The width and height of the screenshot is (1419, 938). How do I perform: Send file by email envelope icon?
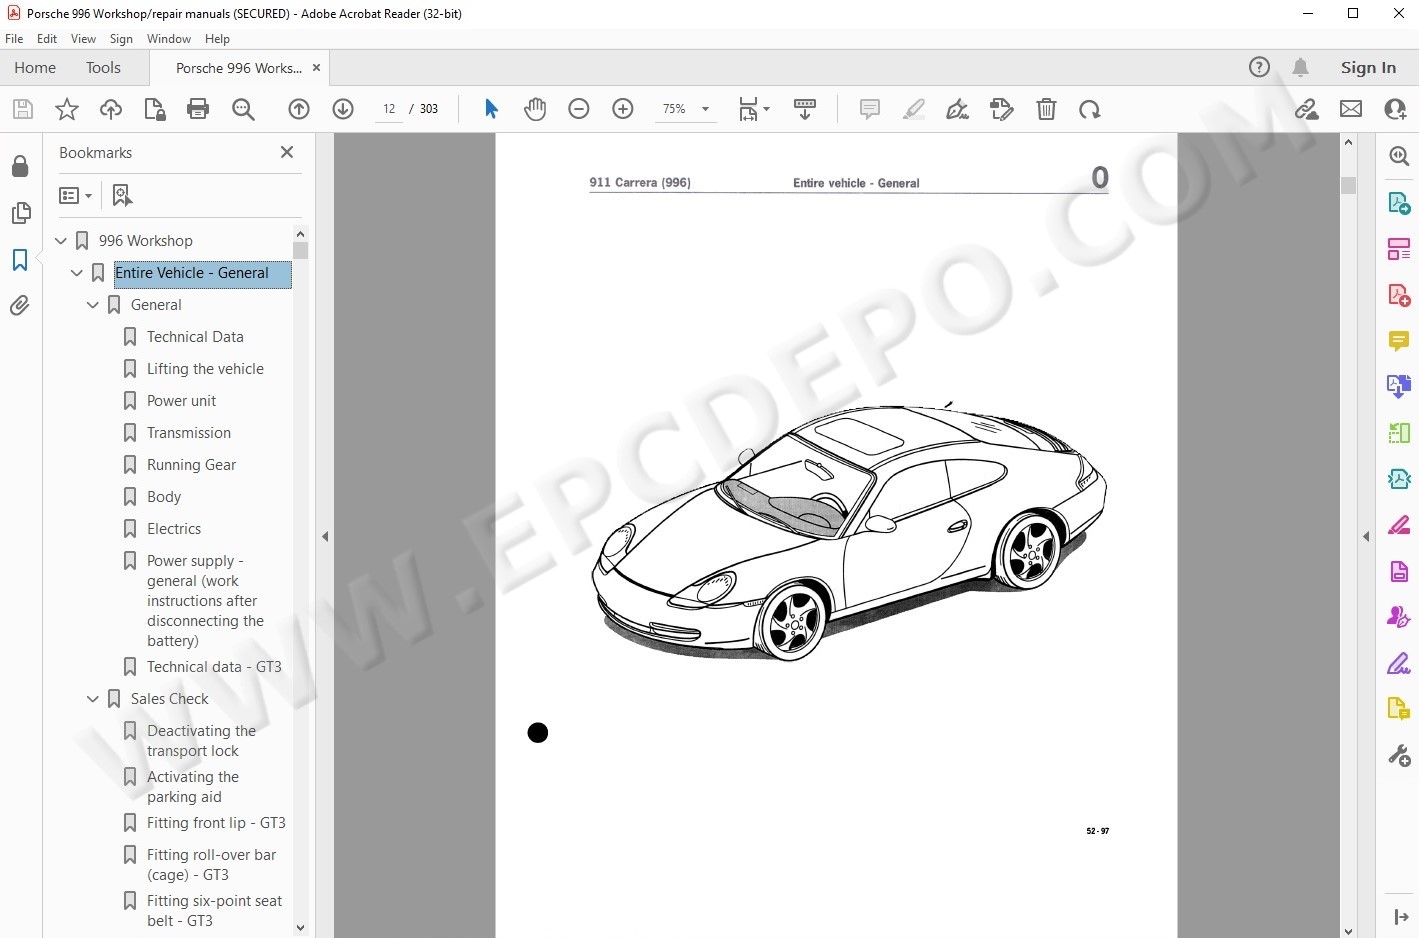click(x=1351, y=109)
